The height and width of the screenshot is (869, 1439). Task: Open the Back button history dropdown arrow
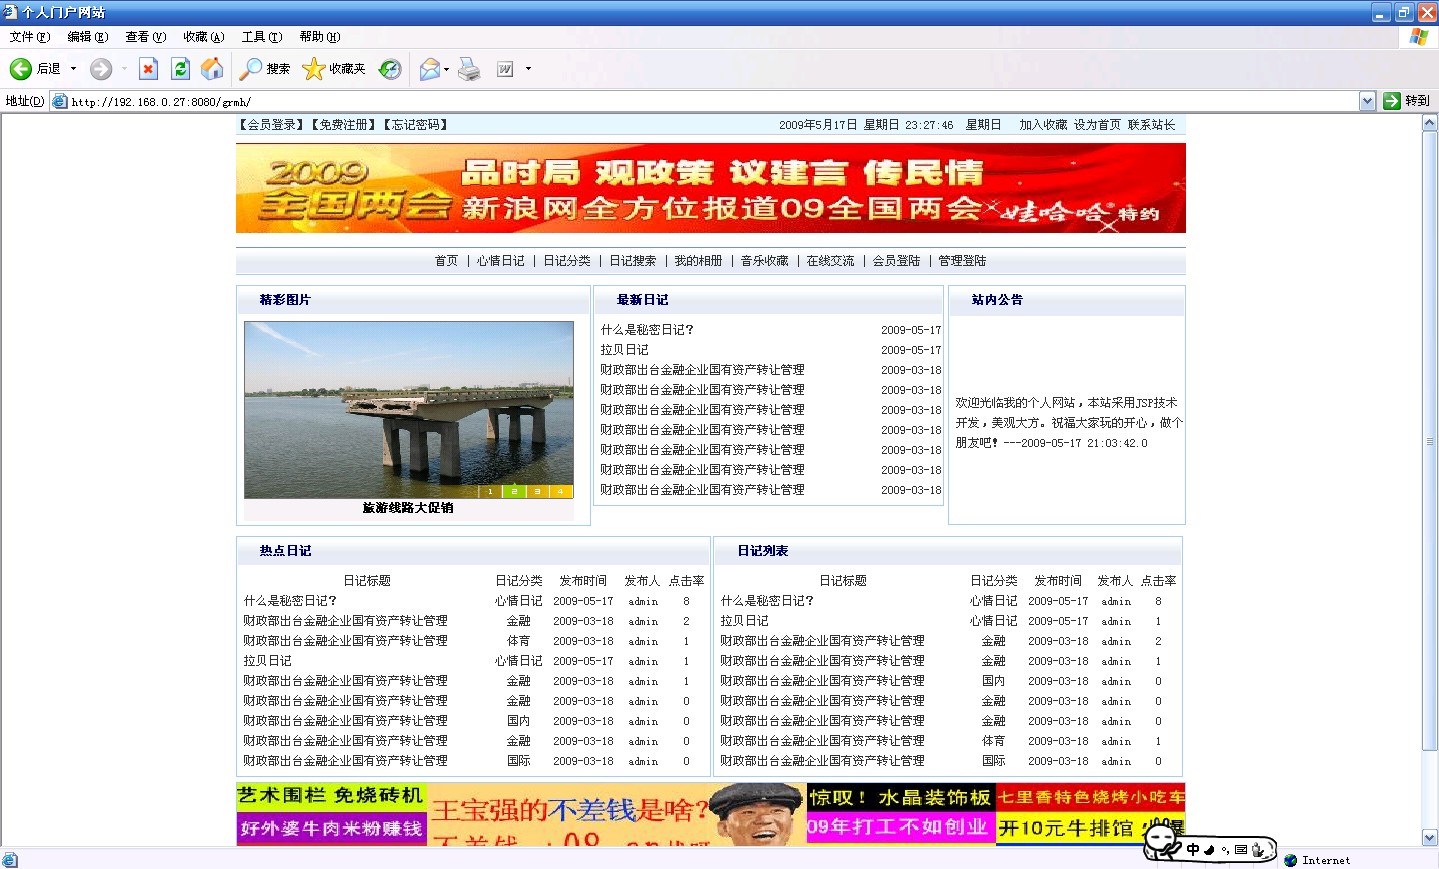[73, 69]
